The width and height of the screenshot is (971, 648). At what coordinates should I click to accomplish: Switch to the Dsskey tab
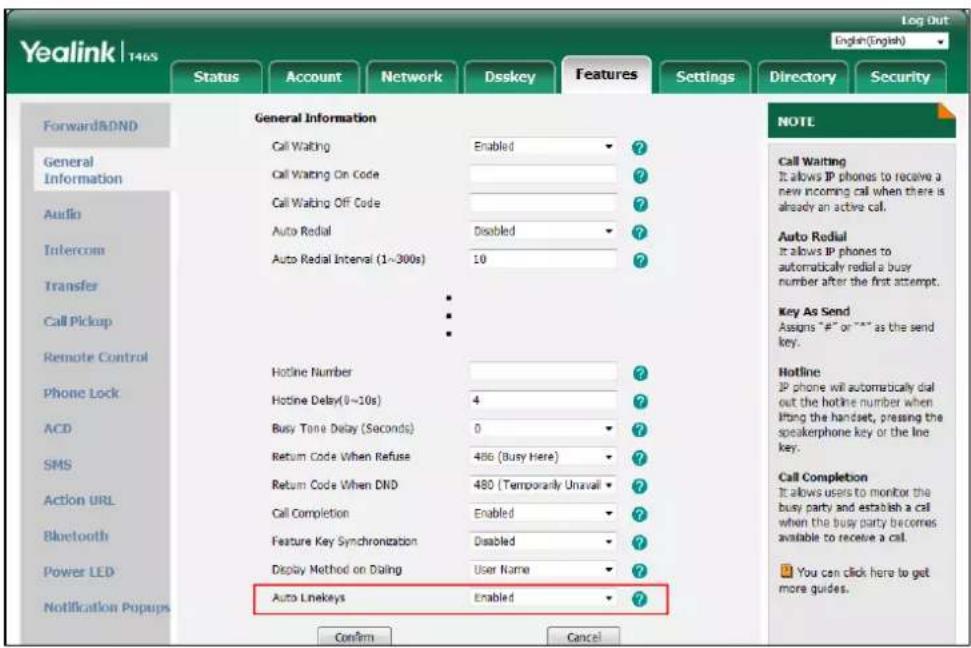[509, 77]
